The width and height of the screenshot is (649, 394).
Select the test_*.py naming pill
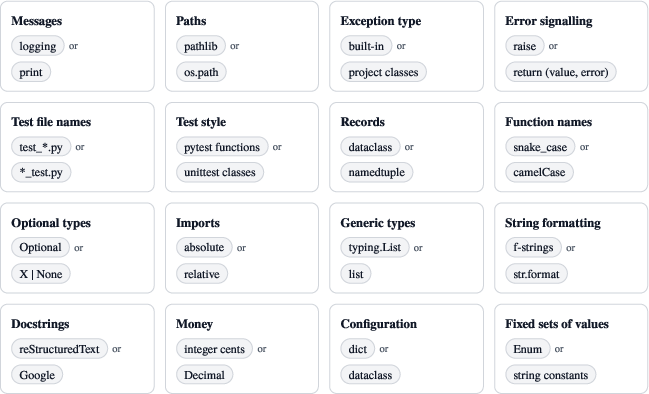(x=41, y=147)
